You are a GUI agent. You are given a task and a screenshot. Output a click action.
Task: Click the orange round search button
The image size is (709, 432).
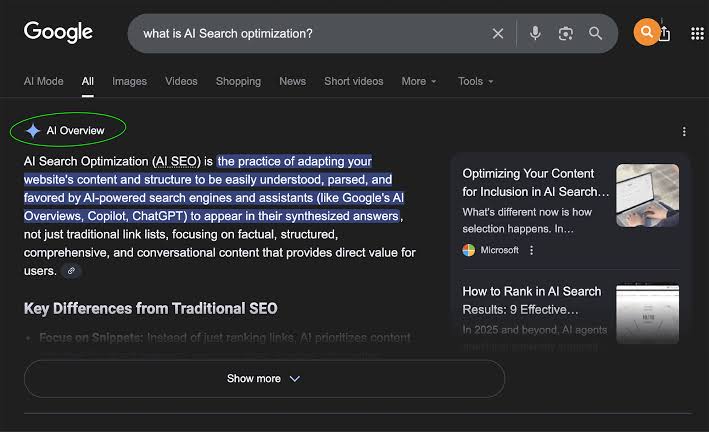point(647,32)
